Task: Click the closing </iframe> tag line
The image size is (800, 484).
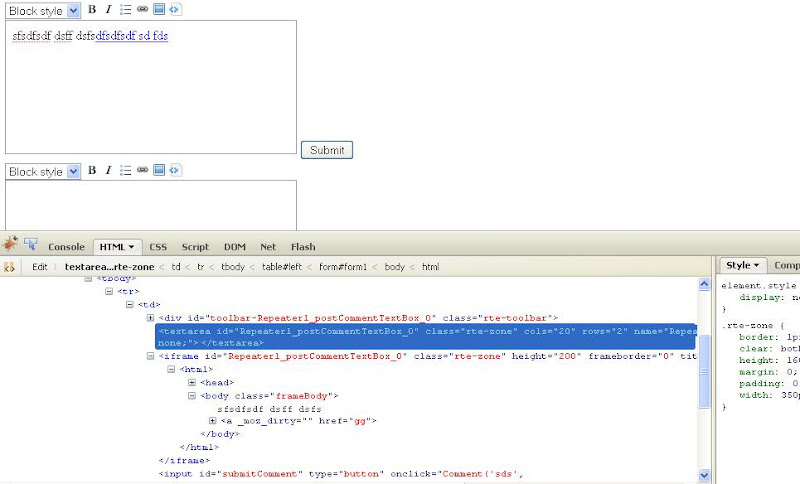Action: tap(184, 461)
